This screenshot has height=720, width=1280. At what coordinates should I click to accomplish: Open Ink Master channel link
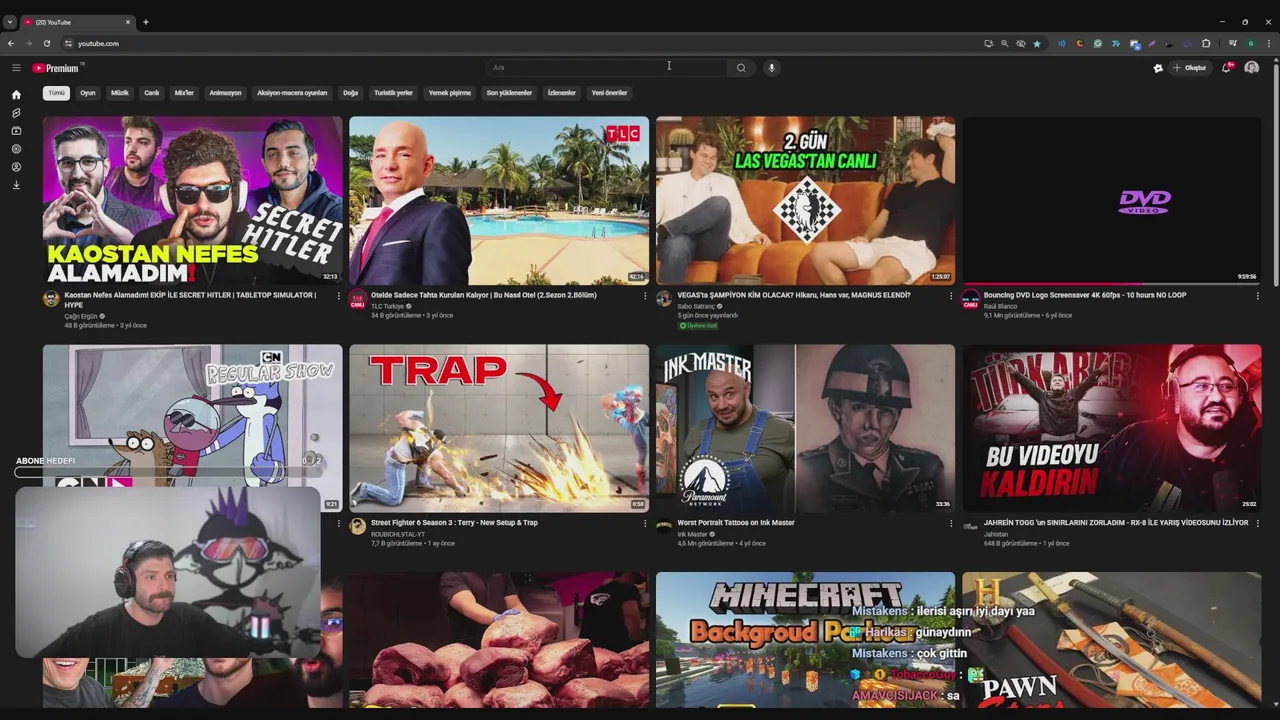pyautogui.click(x=692, y=534)
